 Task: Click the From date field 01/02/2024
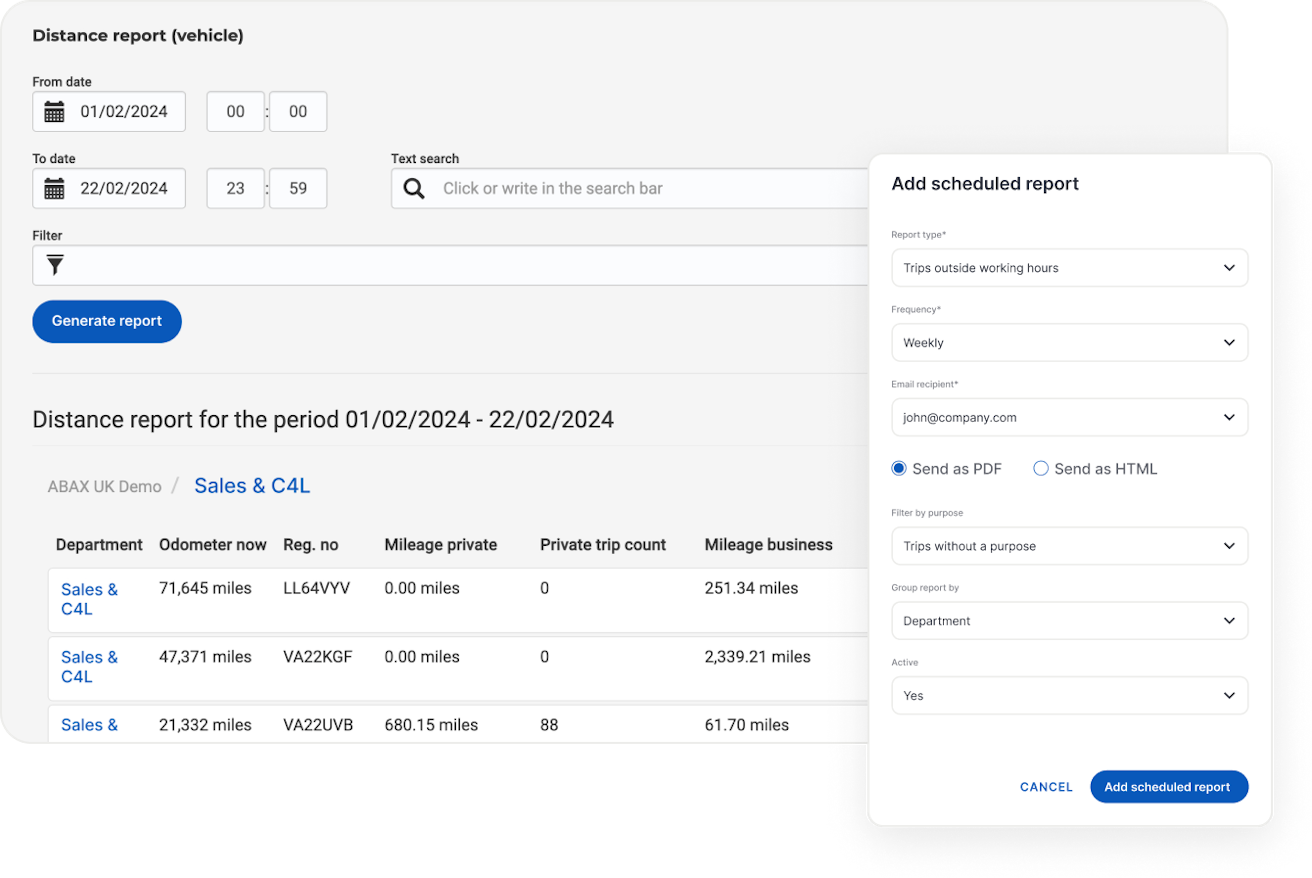pos(109,112)
